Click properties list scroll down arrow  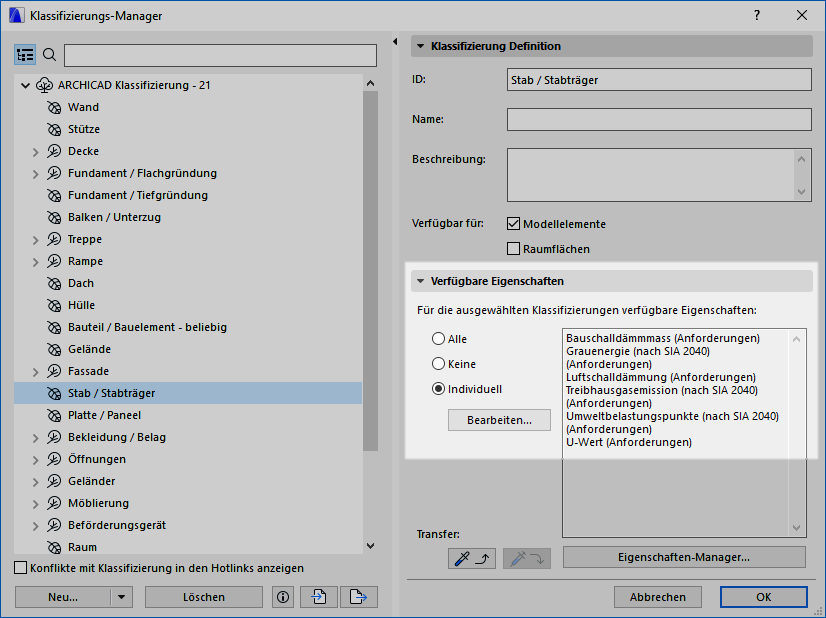pyautogui.click(x=796, y=528)
